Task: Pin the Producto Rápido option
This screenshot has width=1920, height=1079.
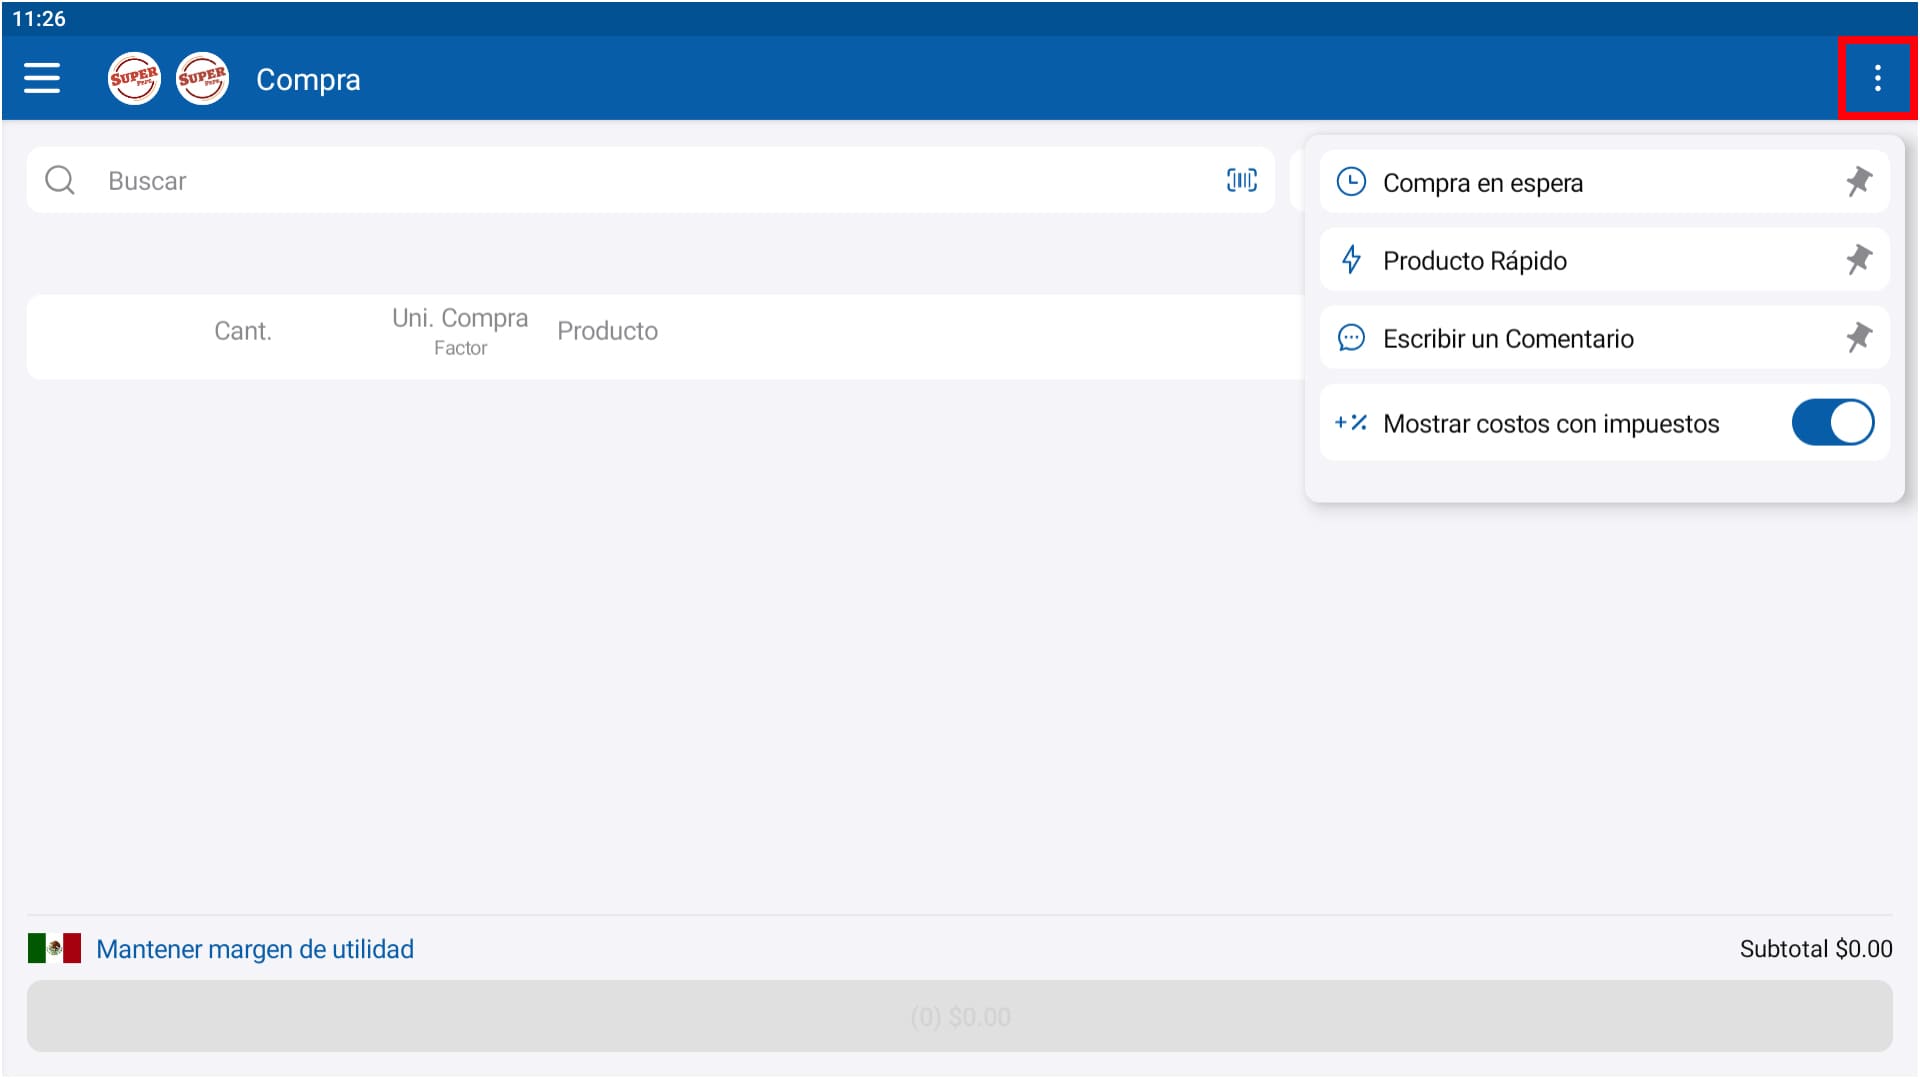Action: tap(1858, 260)
